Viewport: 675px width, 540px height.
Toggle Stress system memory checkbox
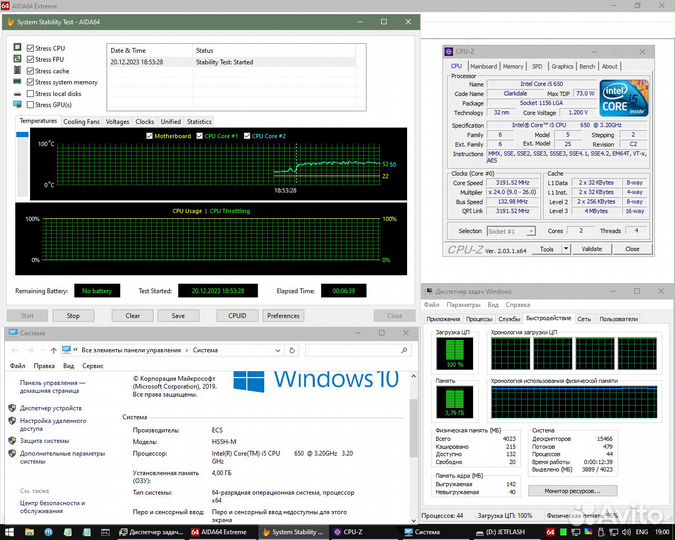30,82
